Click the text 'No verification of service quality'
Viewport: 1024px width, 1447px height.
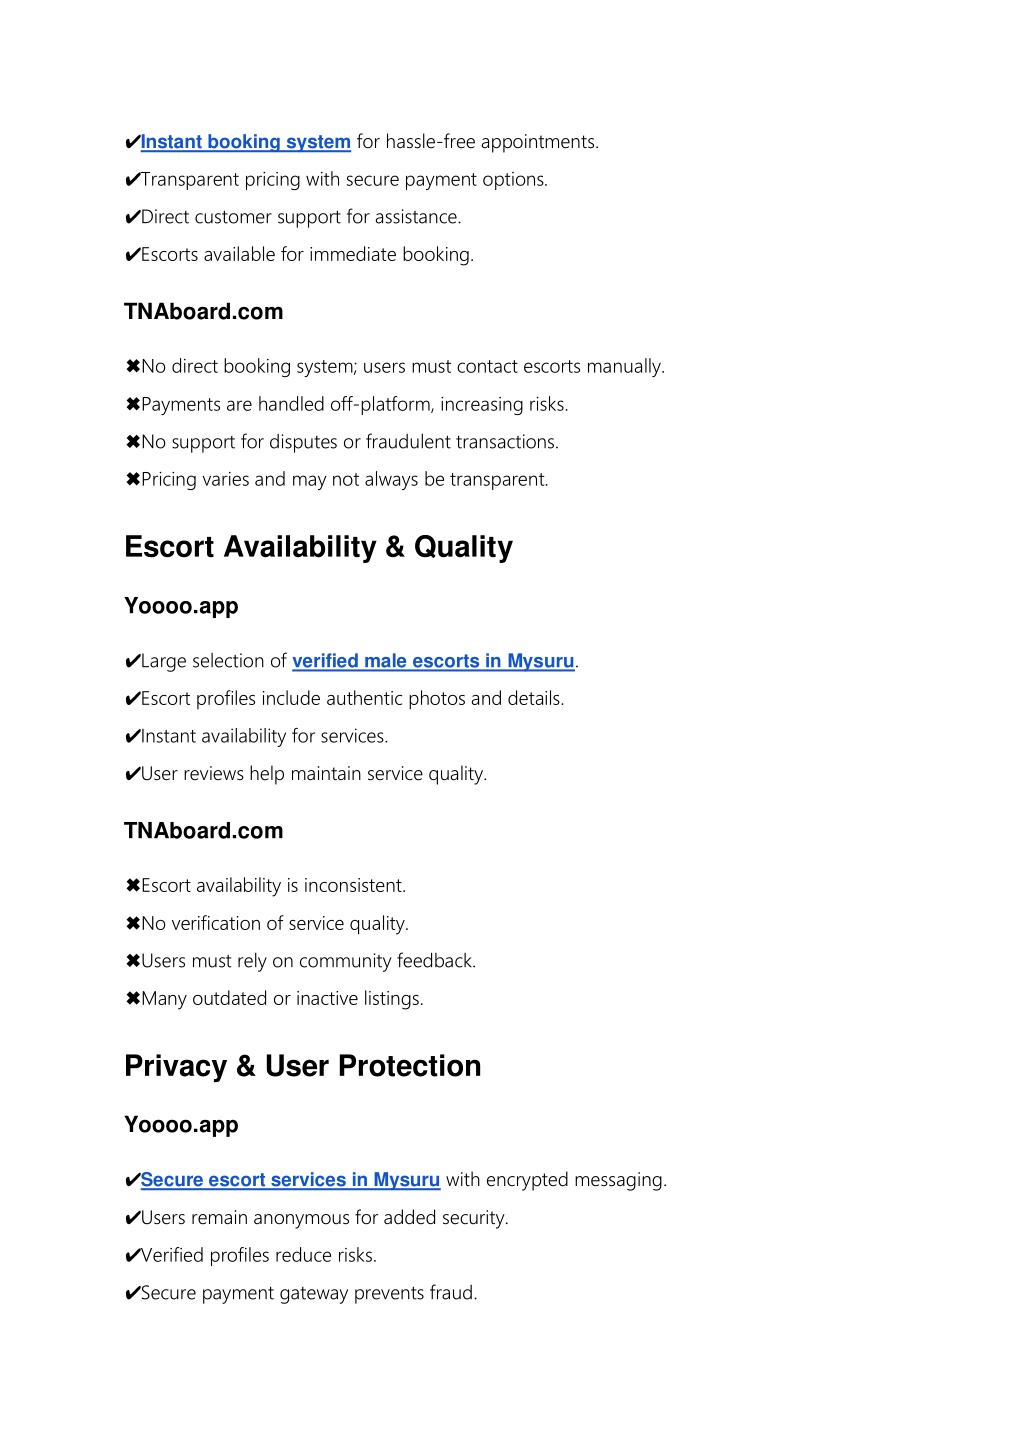(275, 924)
